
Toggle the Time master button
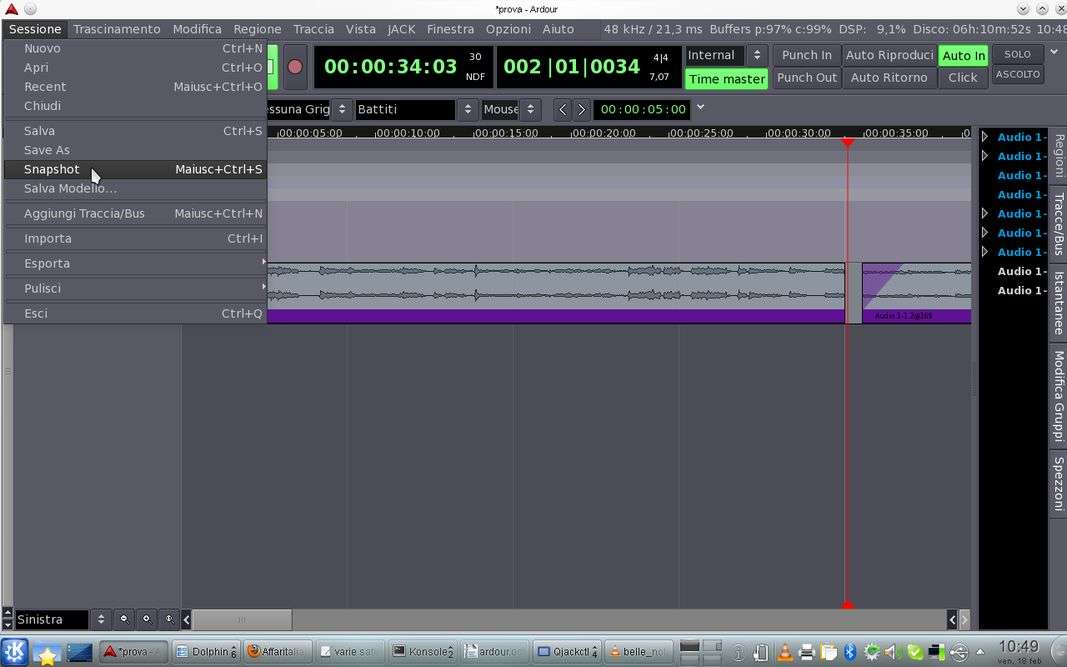tap(726, 79)
